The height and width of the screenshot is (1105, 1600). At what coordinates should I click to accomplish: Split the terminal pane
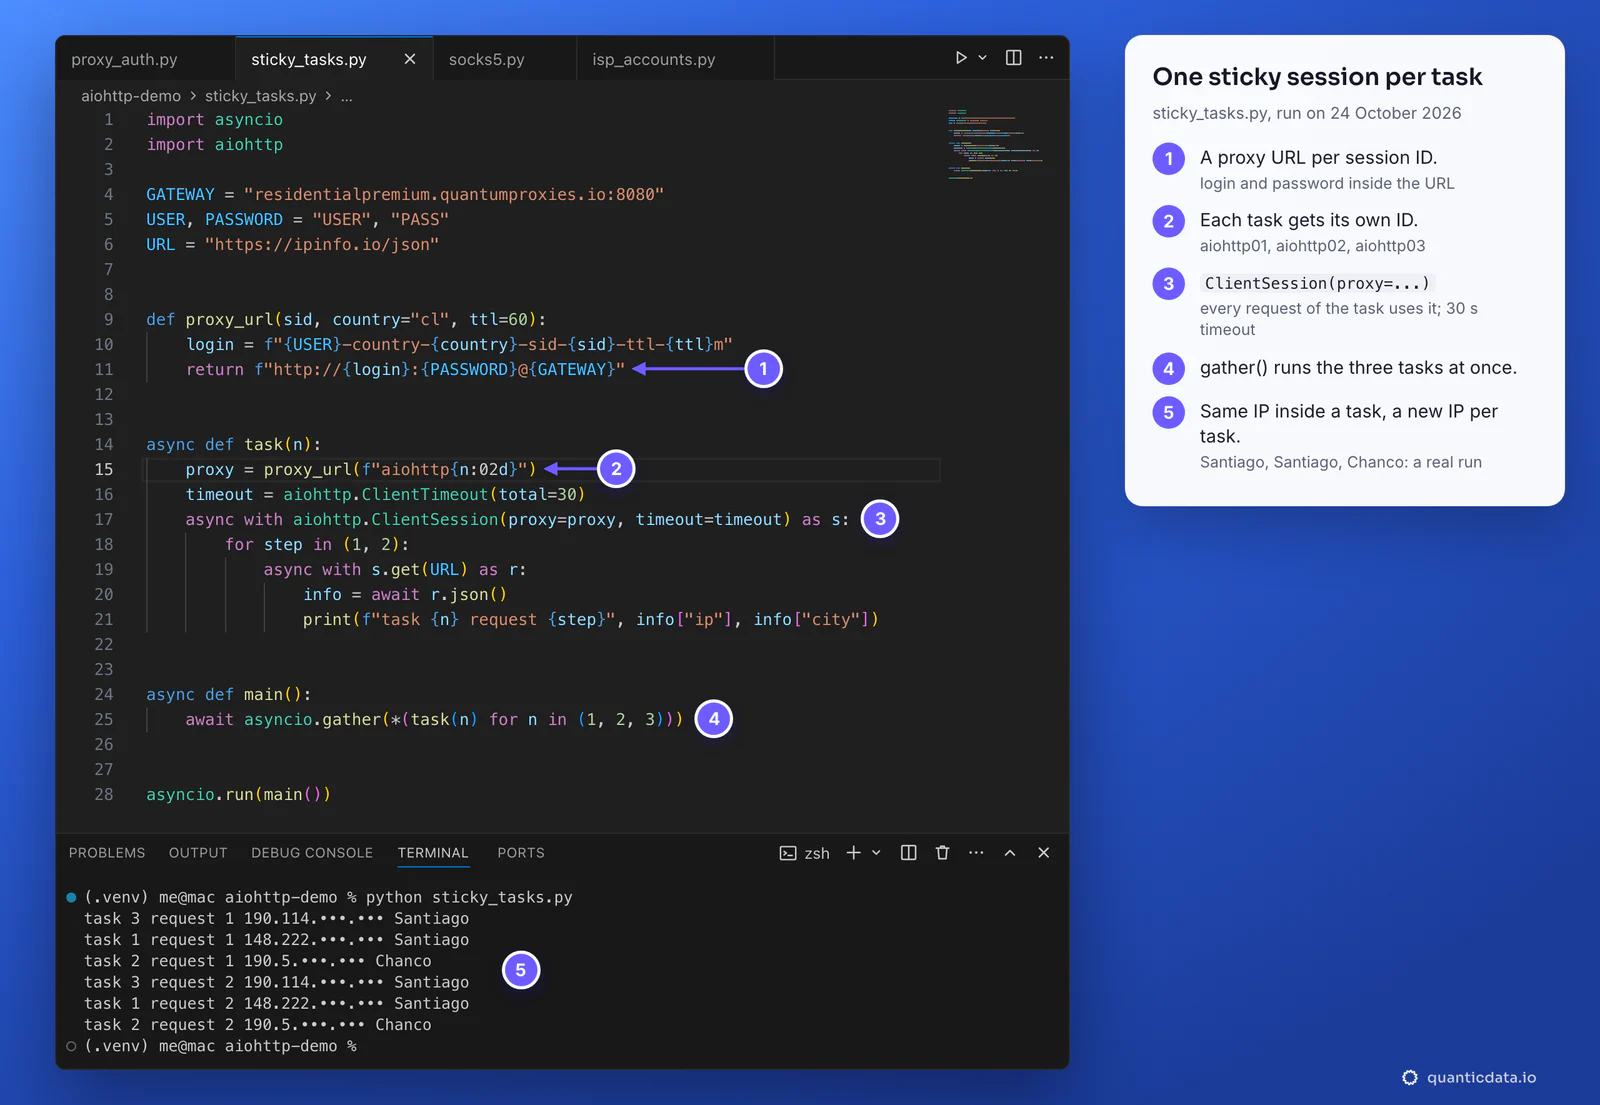(x=908, y=852)
